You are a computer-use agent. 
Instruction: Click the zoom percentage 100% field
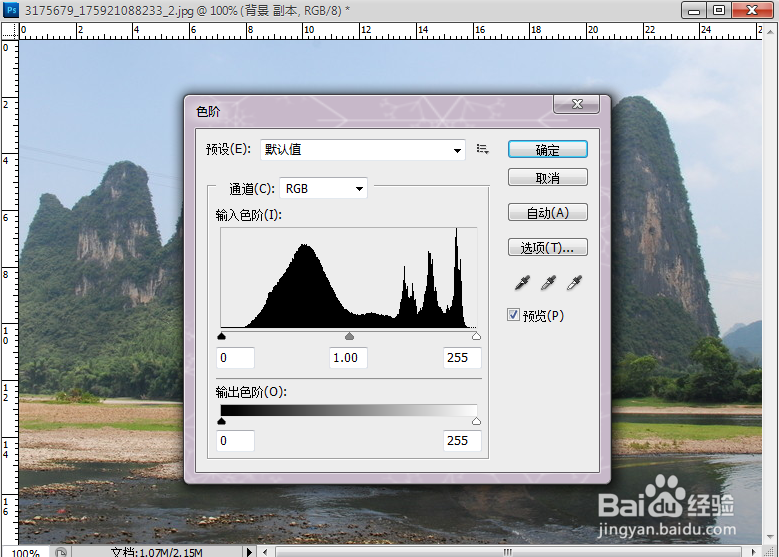(25, 553)
